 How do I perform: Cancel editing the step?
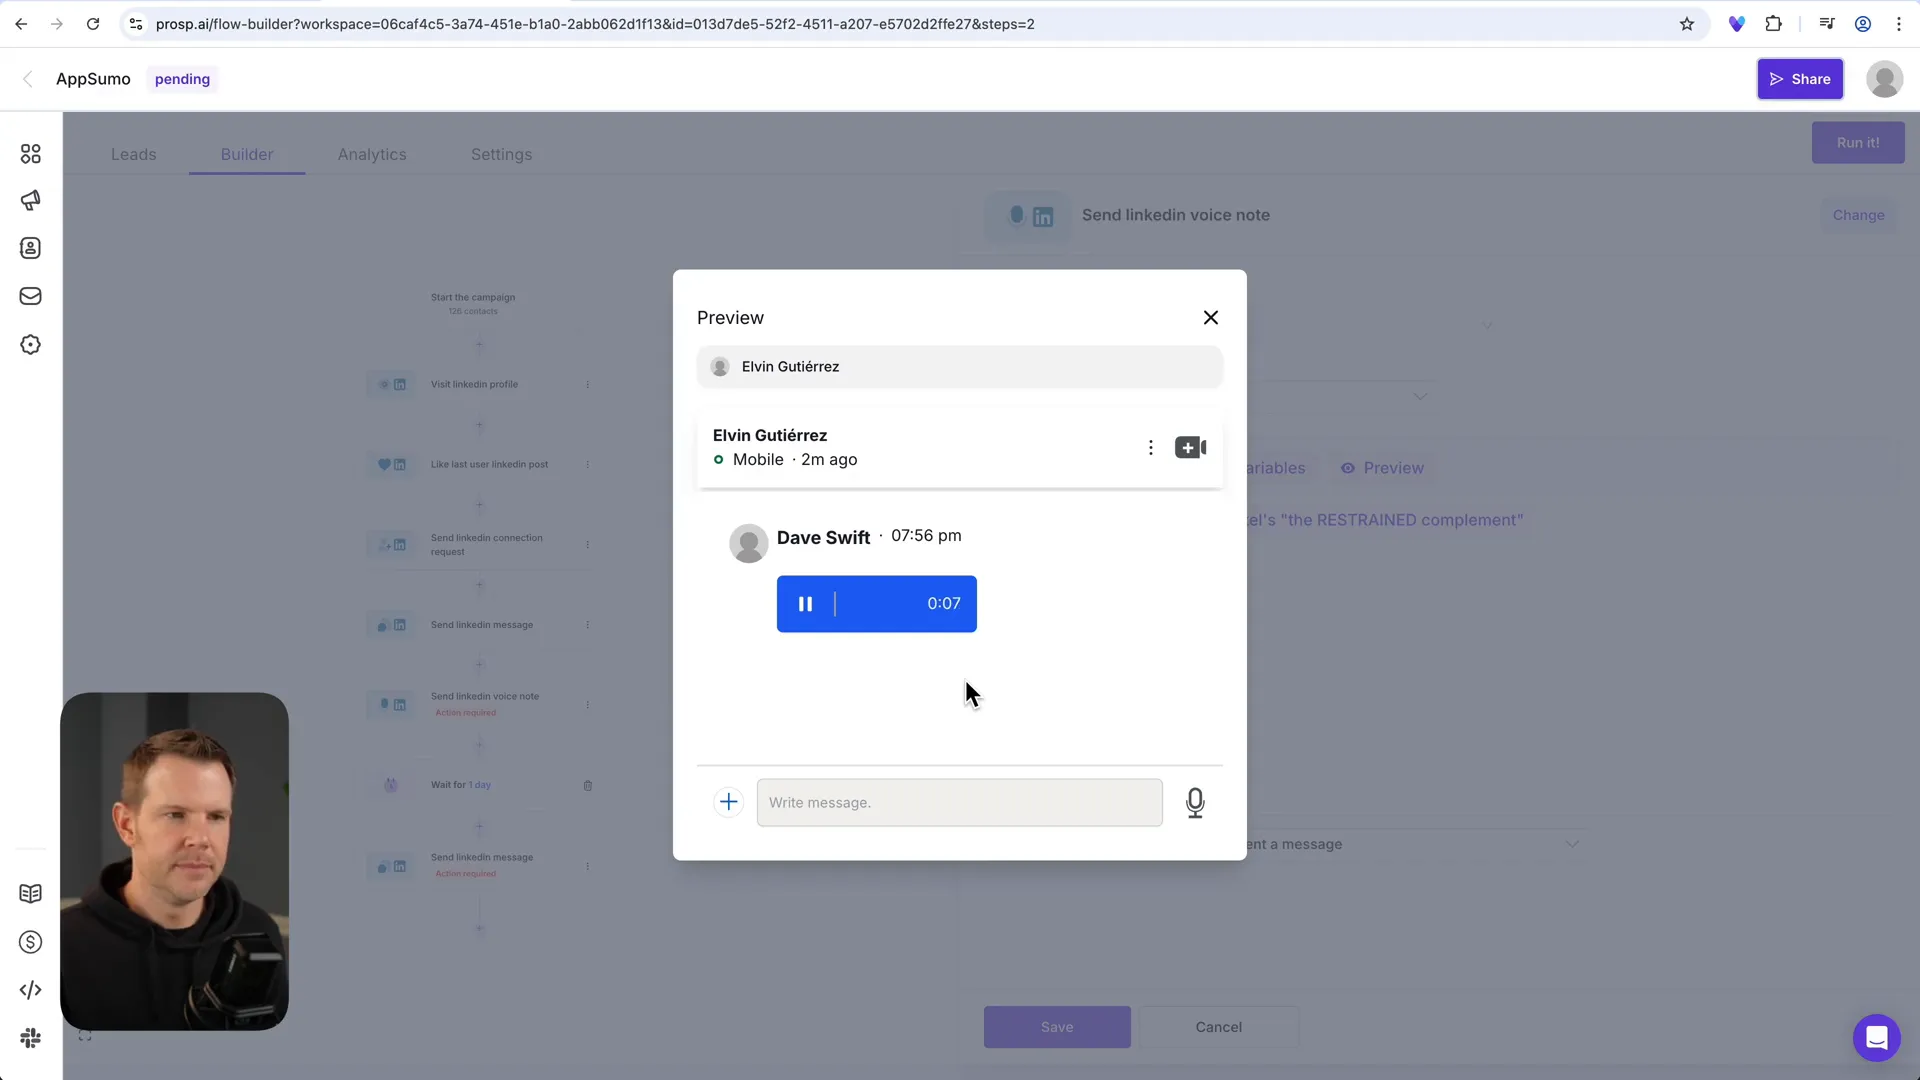tap(1218, 1027)
